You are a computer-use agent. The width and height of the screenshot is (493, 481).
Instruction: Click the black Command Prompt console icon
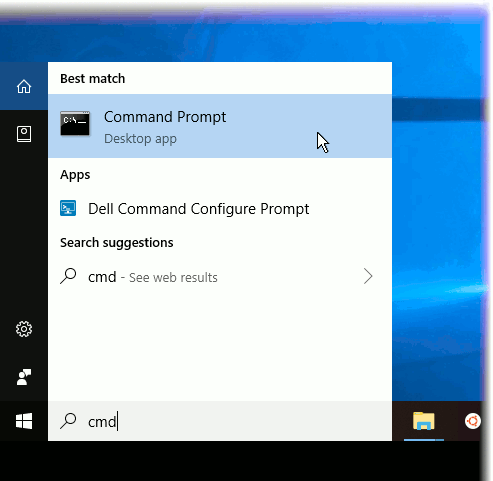[x=75, y=124]
